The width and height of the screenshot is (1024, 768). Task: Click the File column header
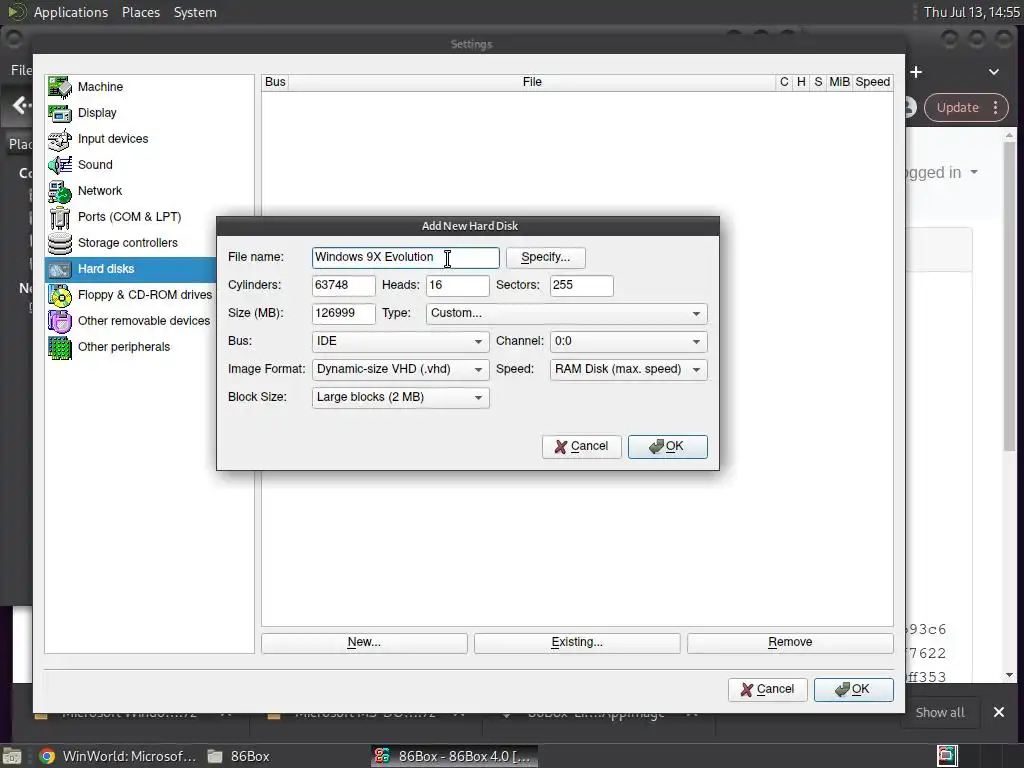pyautogui.click(x=532, y=82)
